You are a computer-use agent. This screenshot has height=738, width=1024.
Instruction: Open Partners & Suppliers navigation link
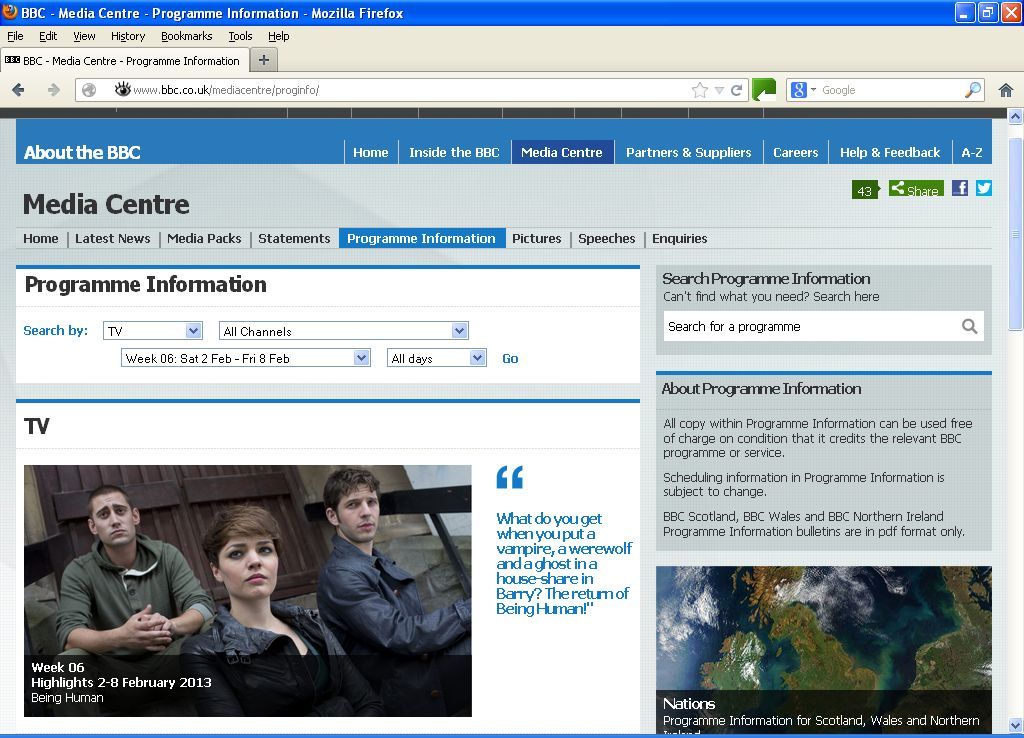[688, 152]
